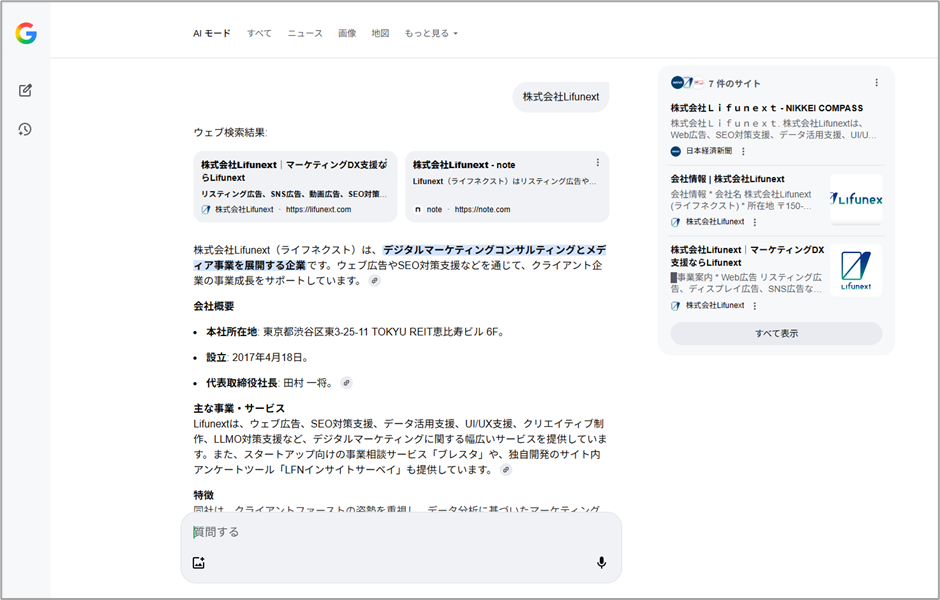Expand the もっと見る dropdown
This screenshot has height=600, width=940.
point(431,33)
